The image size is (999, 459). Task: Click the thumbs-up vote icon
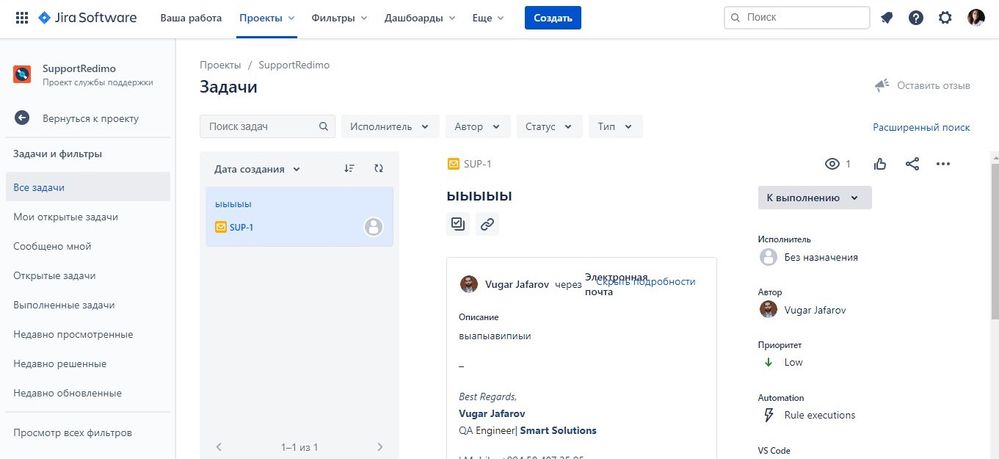point(880,164)
